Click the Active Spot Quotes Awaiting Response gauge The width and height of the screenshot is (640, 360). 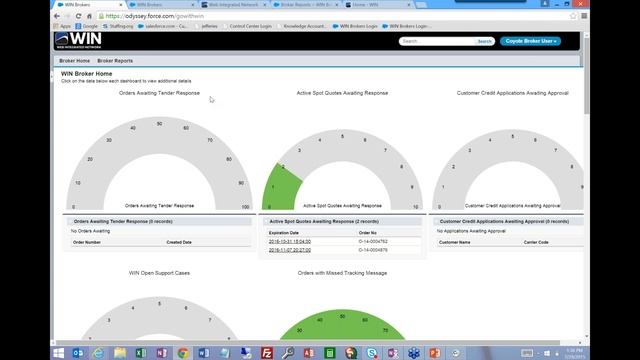coord(342,169)
